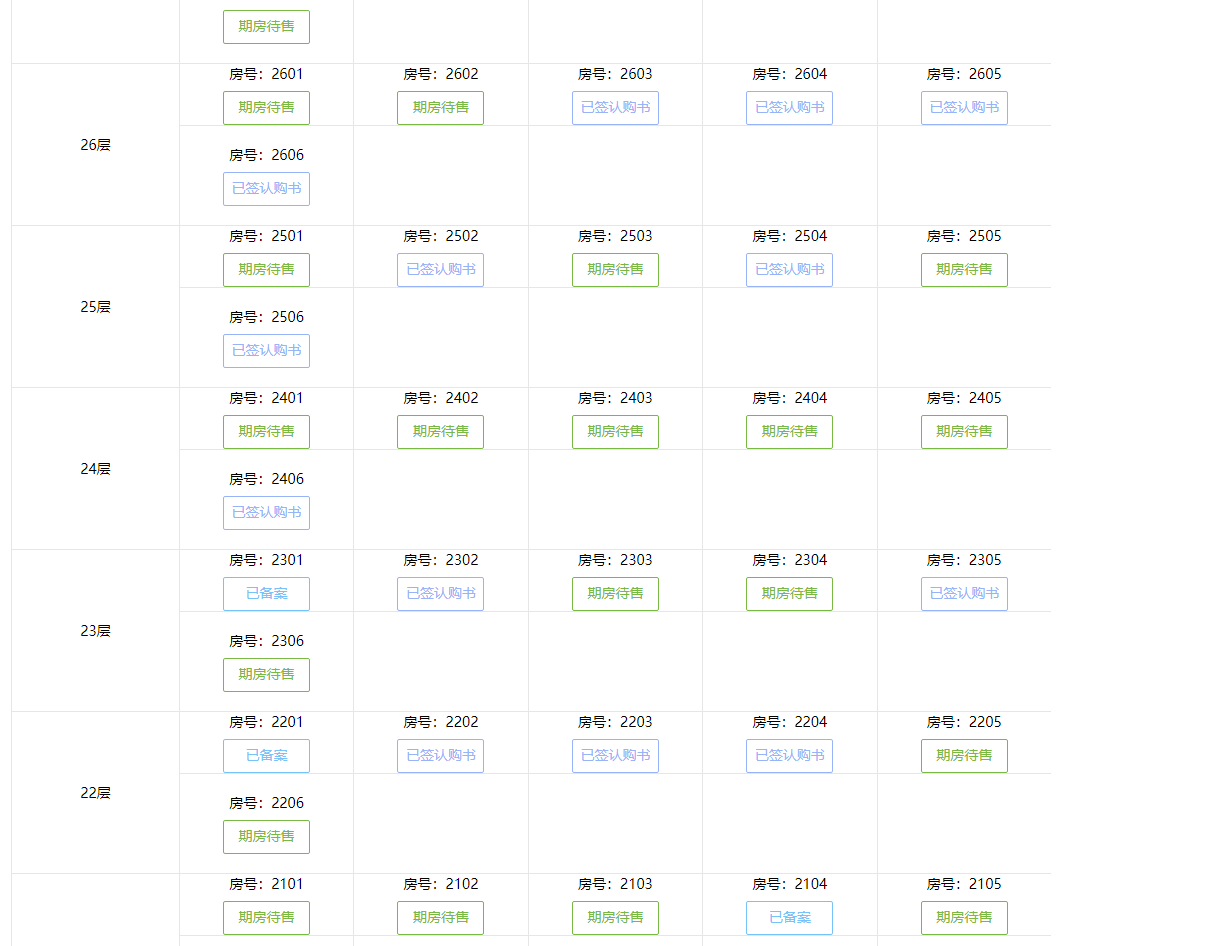Open the 已签认购书 status of room 2605
Screen dimensions: 1230x946
click(x=964, y=108)
